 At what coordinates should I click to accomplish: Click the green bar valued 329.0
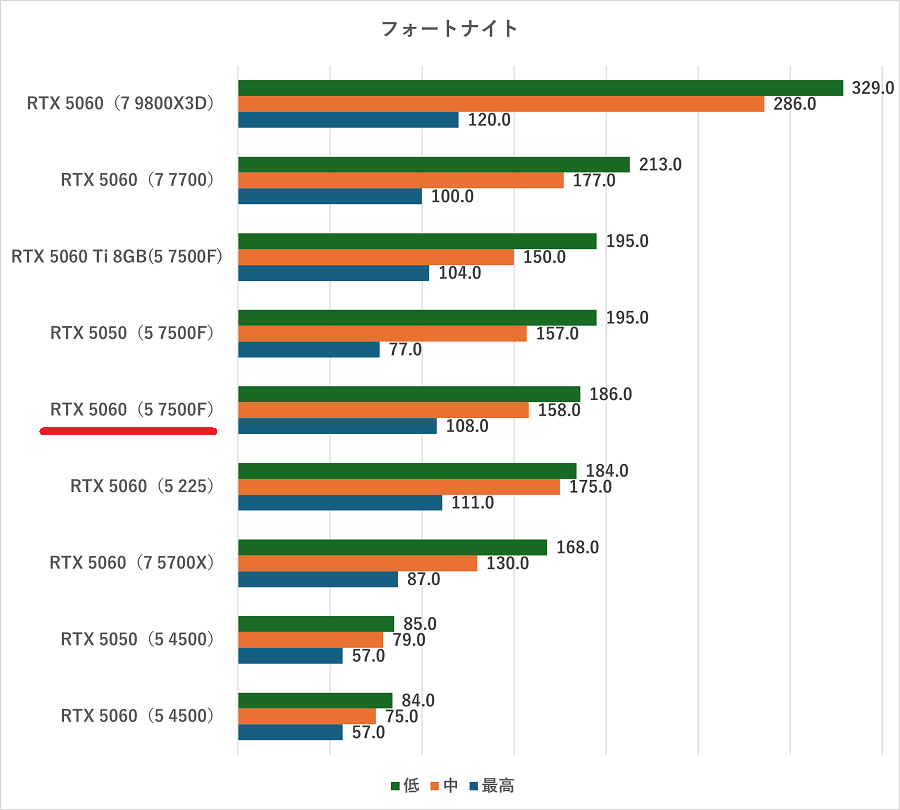pyautogui.click(x=540, y=88)
